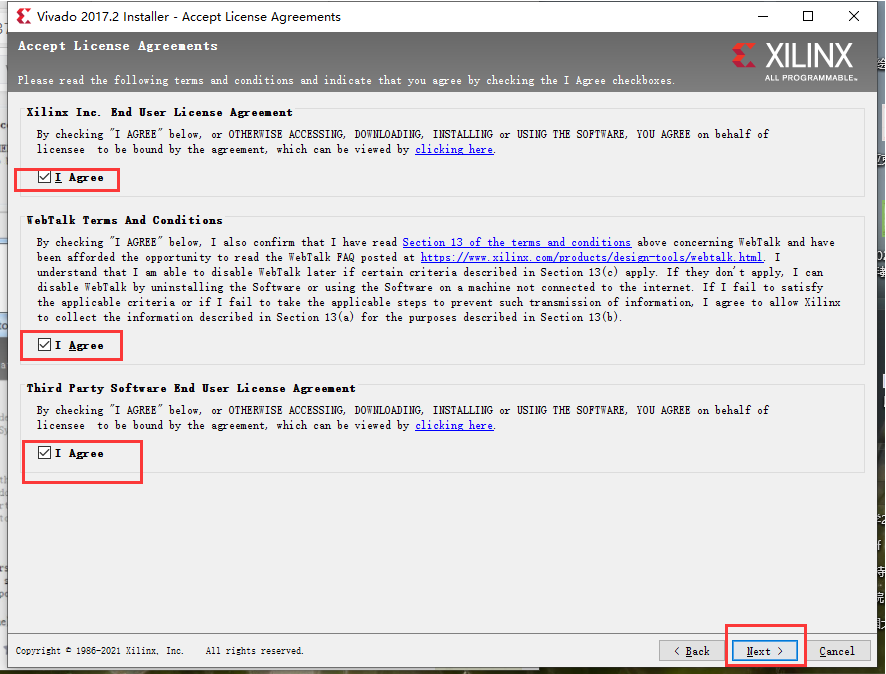The width and height of the screenshot is (886, 674).
Task: Toggle the Xilinx End User License I Agree checkbox
Action: point(45,177)
